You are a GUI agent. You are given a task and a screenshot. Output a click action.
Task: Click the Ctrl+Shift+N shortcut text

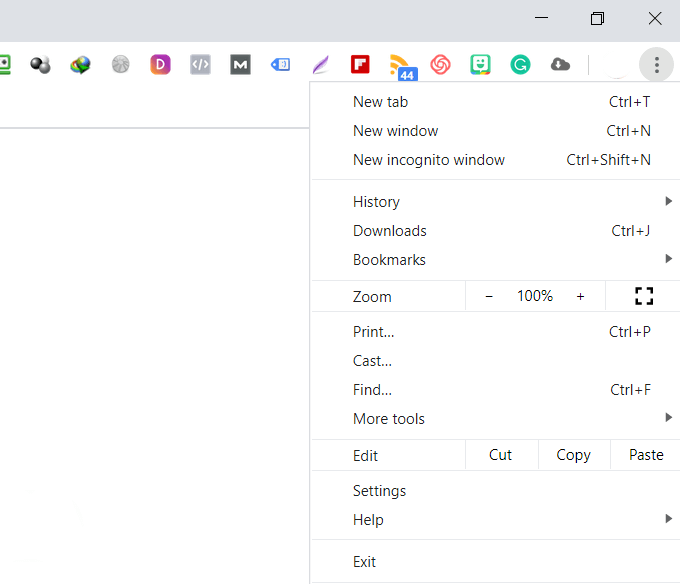(608, 160)
